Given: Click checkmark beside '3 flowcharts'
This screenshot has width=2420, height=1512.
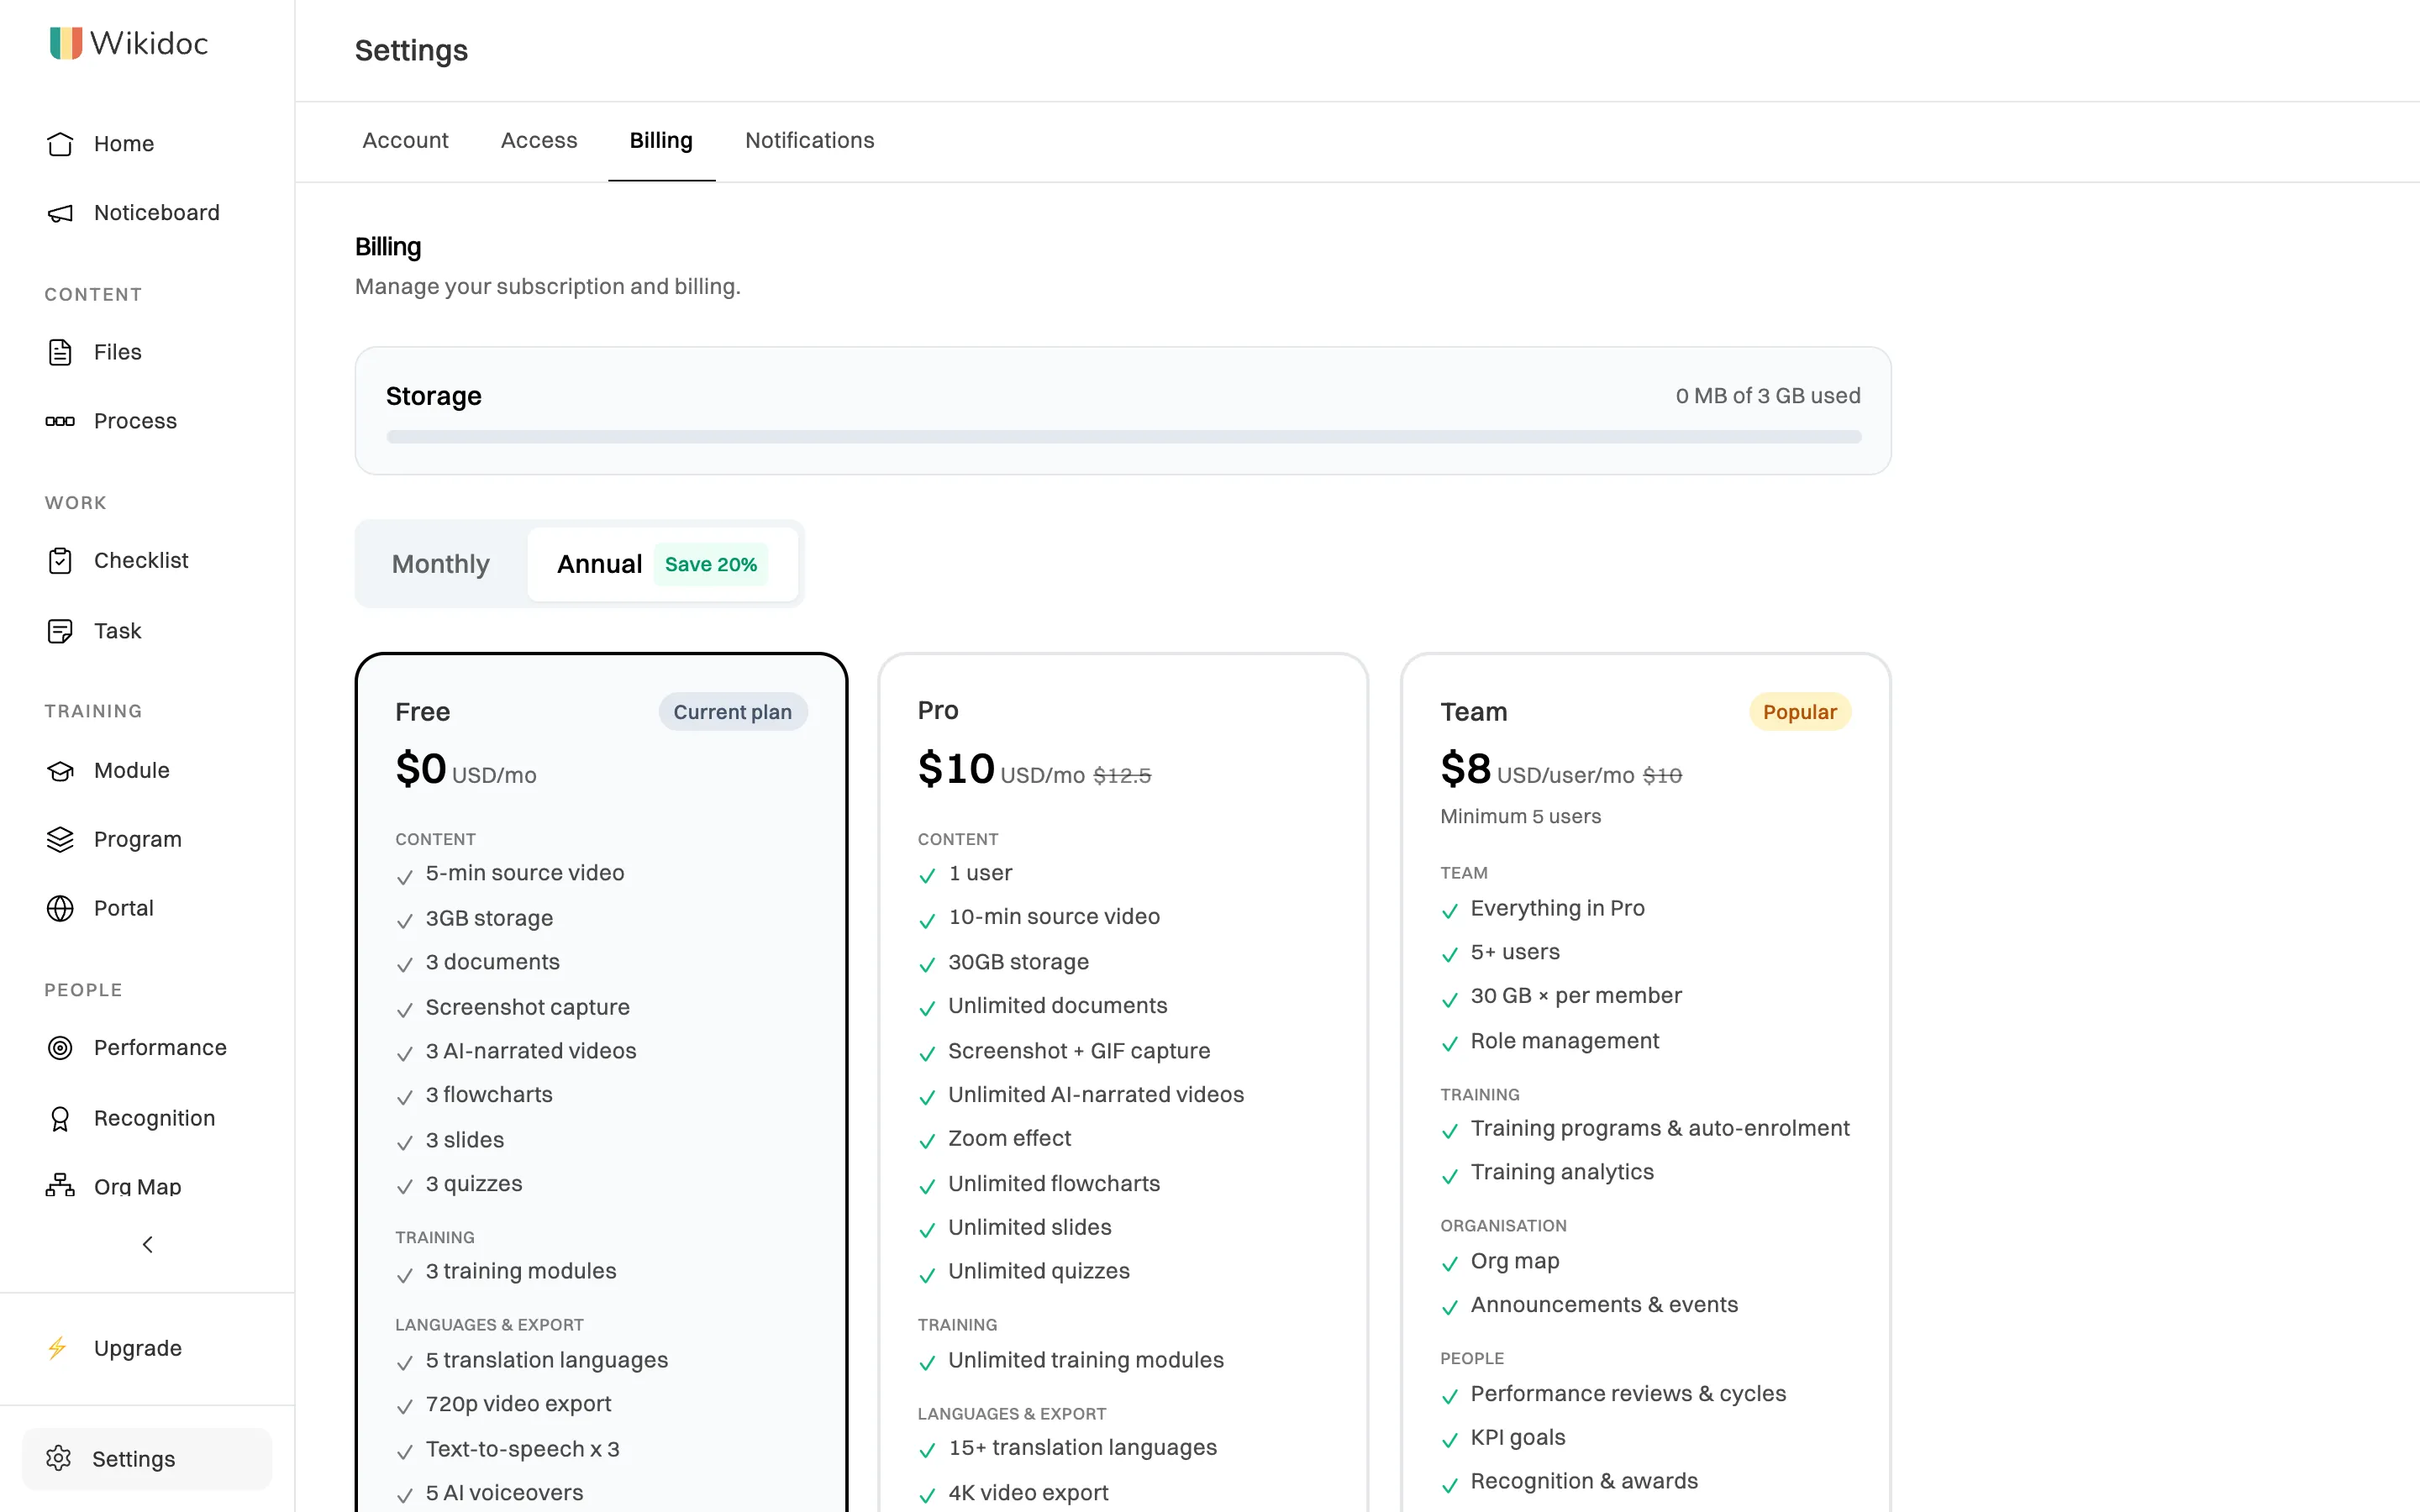Looking at the screenshot, I should (404, 1097).
